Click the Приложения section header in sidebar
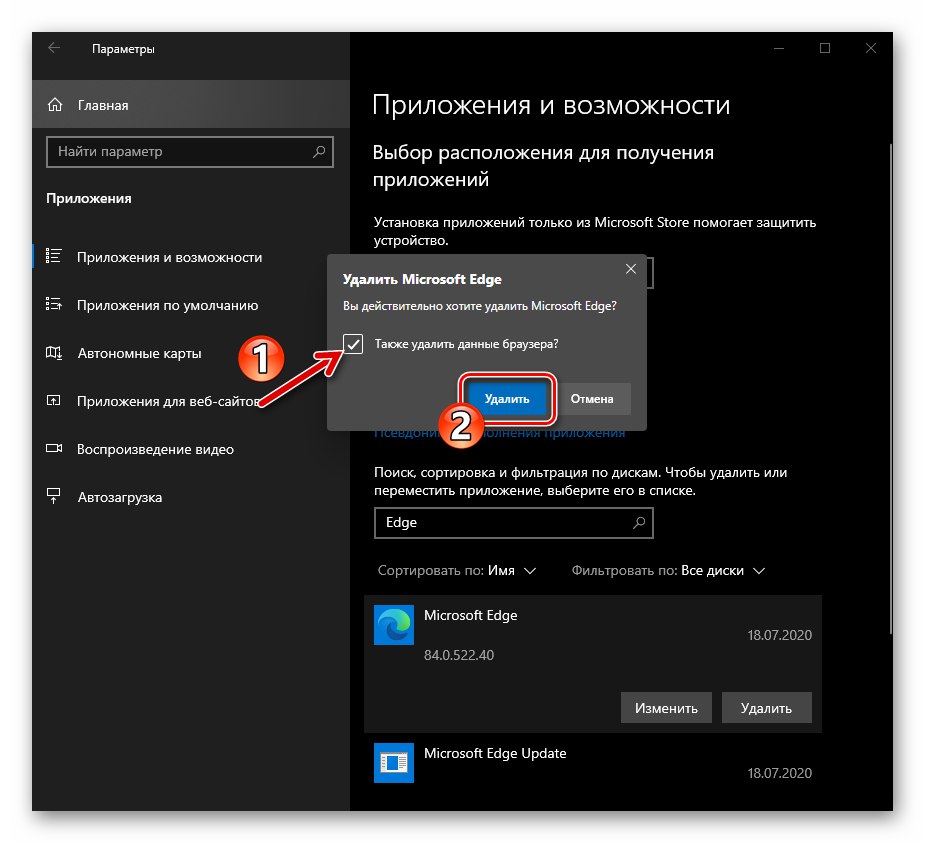This screenshot has height=843, width=925. [x=88, y=198]
